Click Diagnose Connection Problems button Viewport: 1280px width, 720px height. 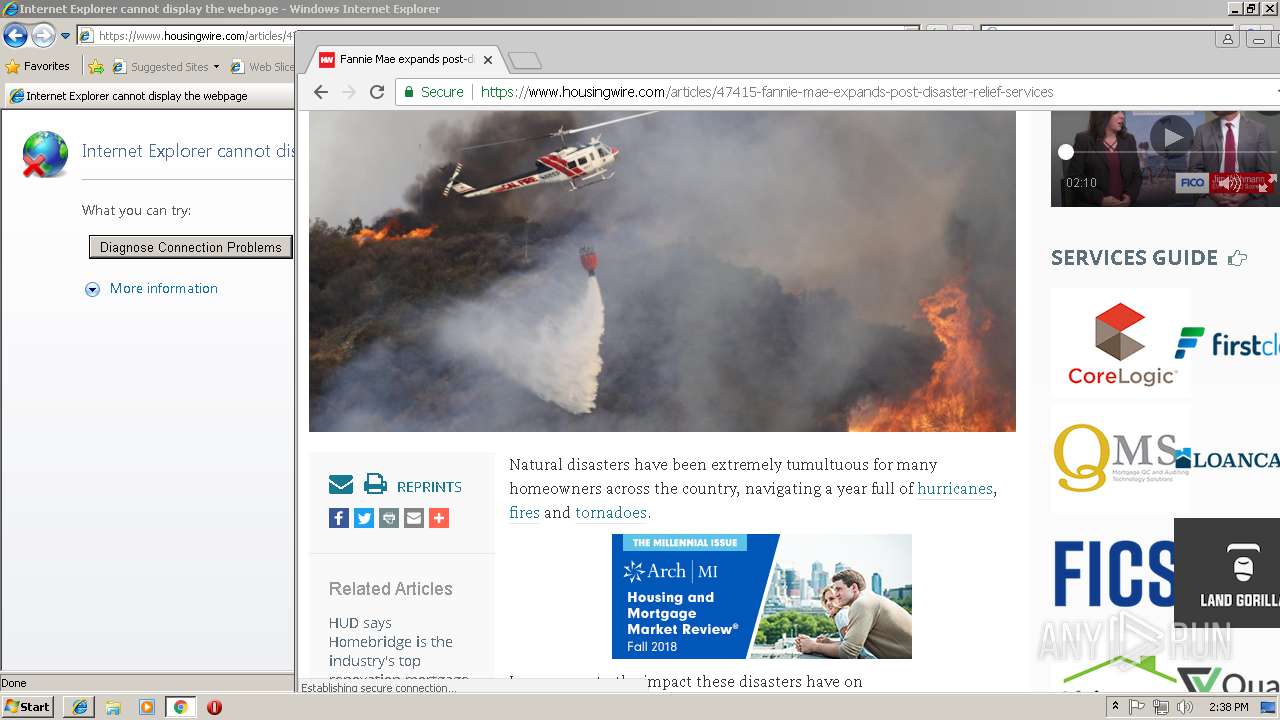coord(191,247)
